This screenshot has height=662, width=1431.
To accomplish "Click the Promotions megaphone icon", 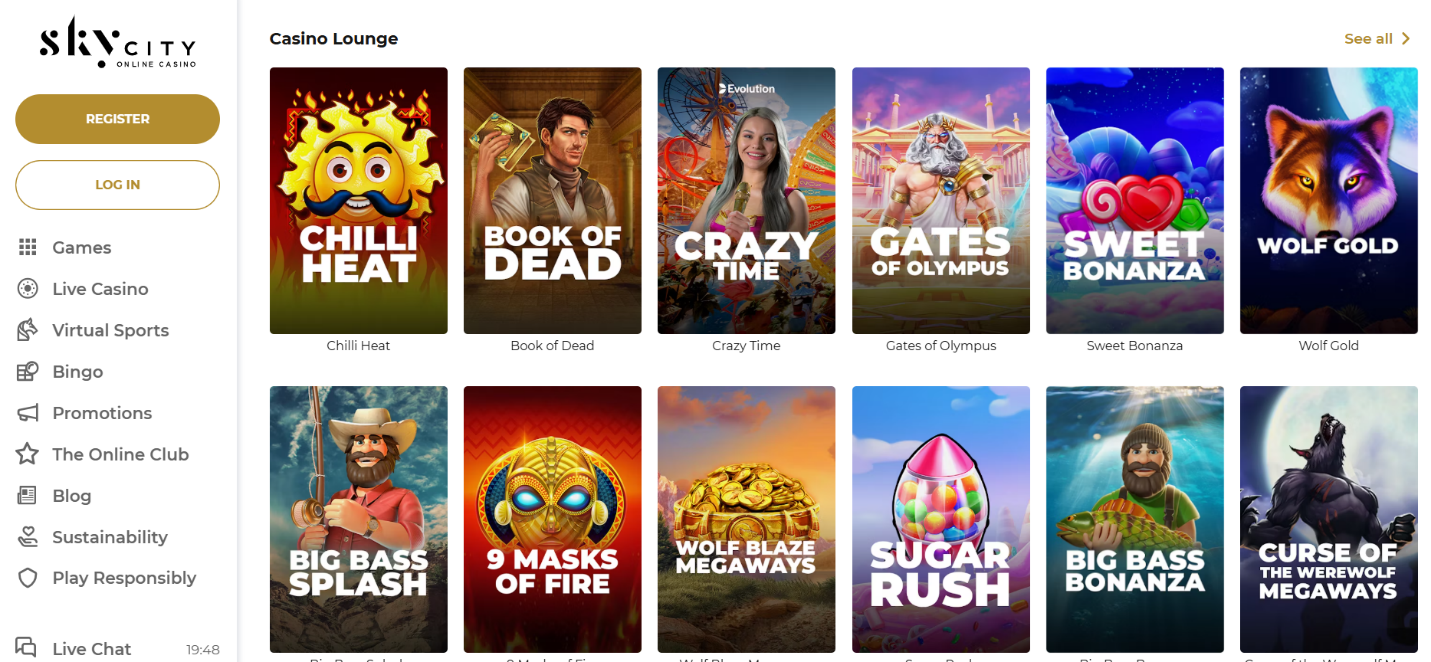I will (27, 413).
